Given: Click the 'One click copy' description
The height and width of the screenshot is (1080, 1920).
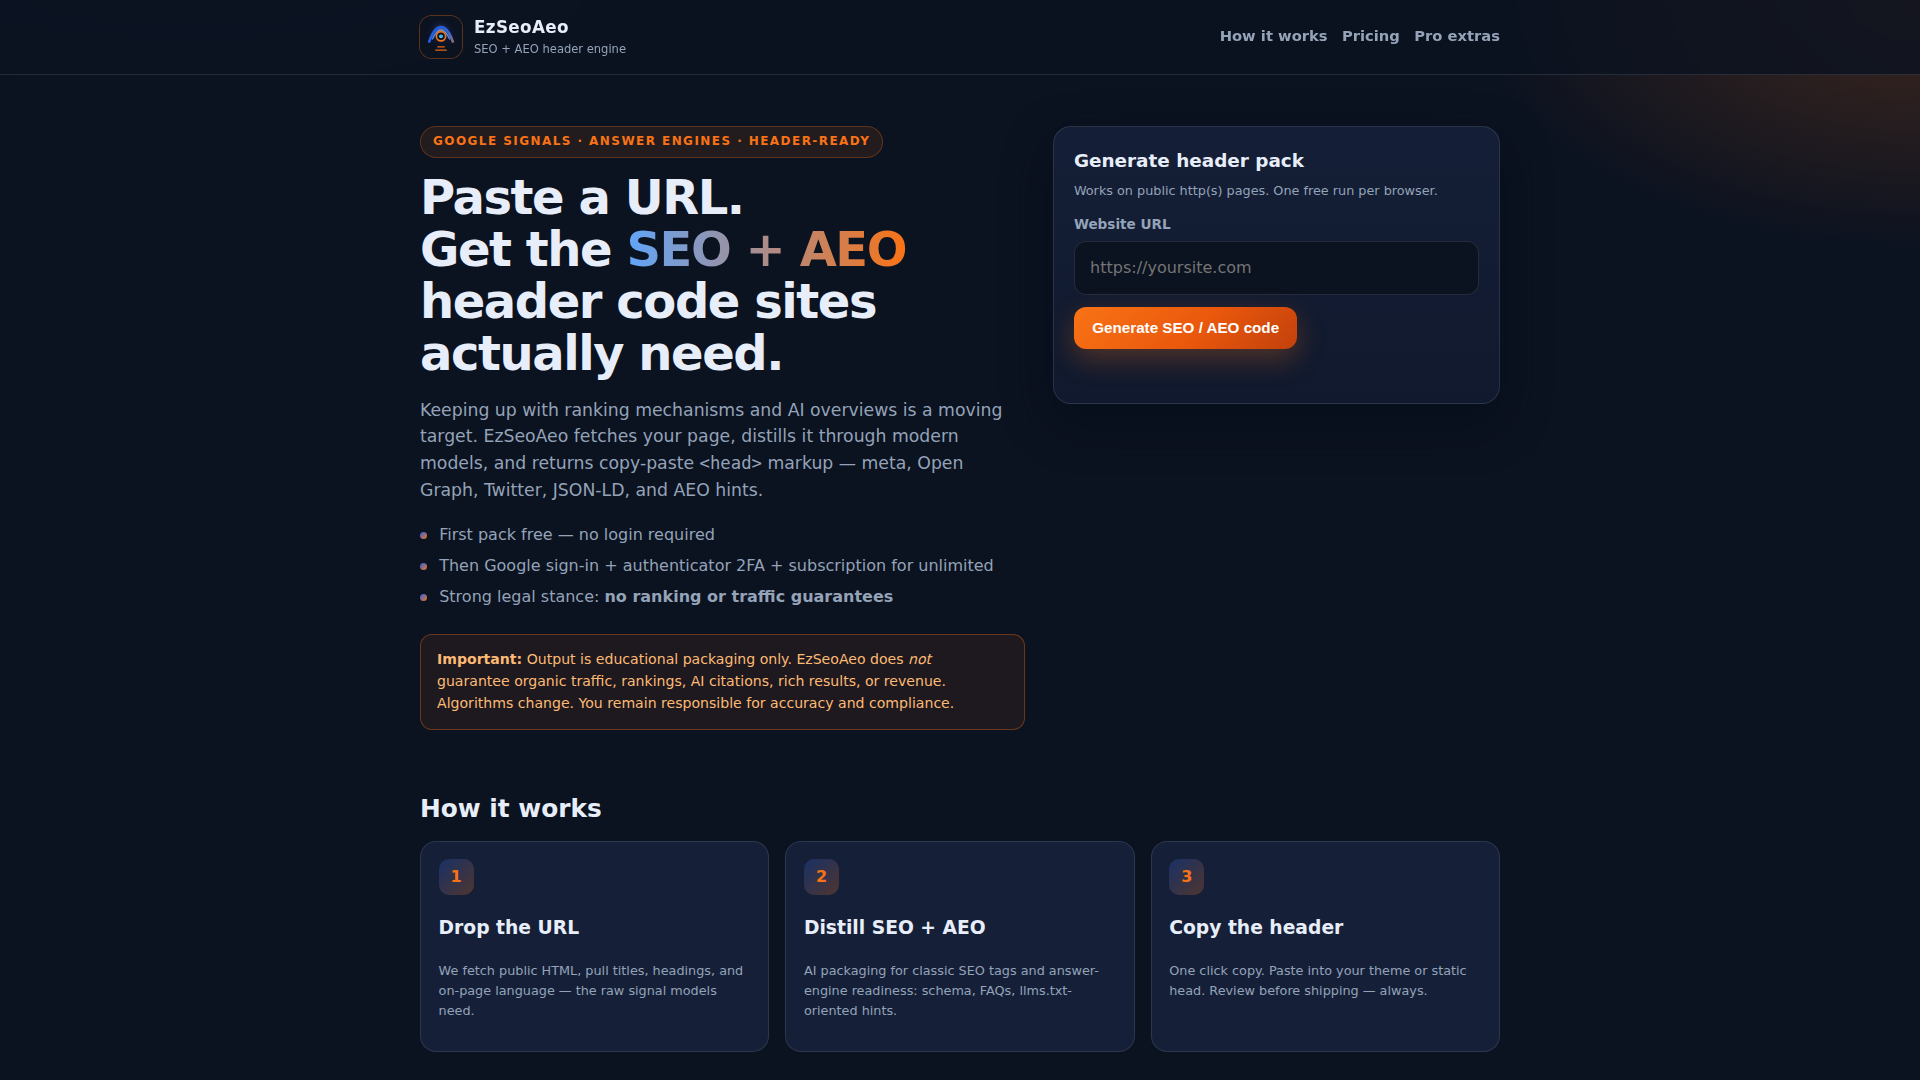Looking at the screenshot, I should 1318,981.
